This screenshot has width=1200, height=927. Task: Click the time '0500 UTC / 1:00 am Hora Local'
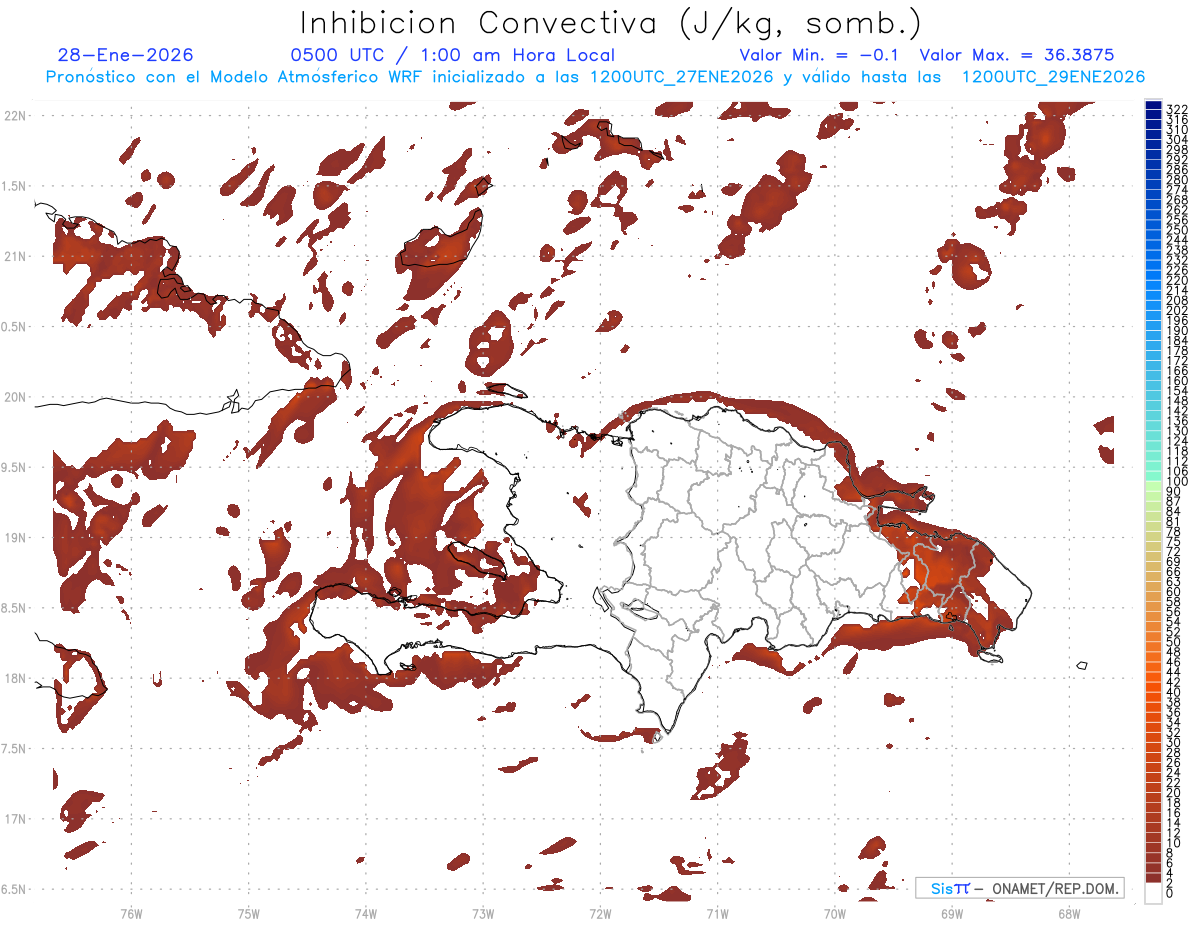pos(452,55)
